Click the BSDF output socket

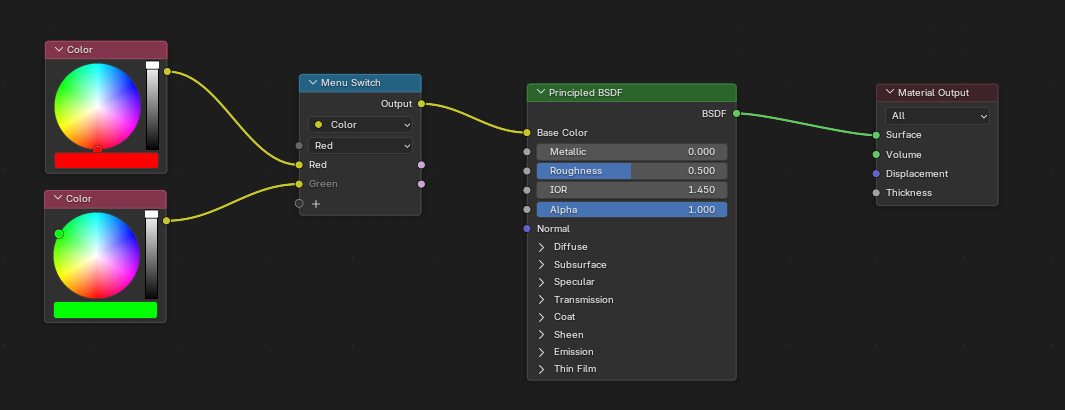736,114
